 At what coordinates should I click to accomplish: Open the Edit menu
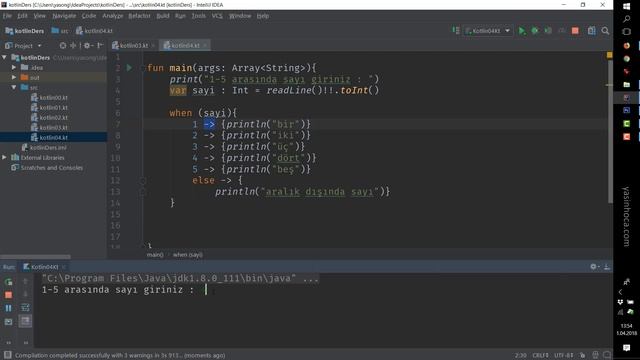tap(22, 16)
